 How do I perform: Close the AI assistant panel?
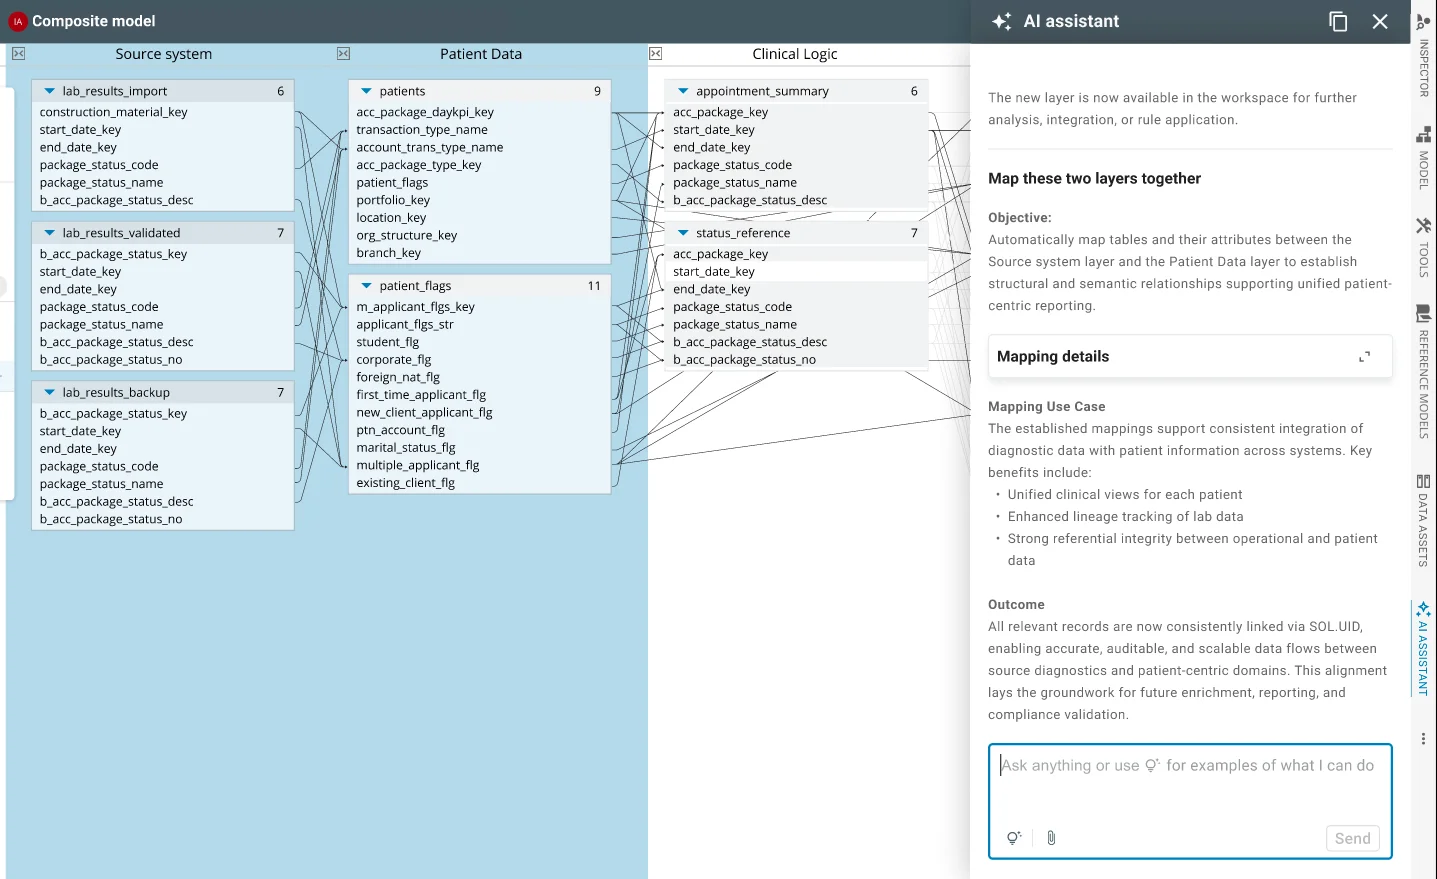1380,21
